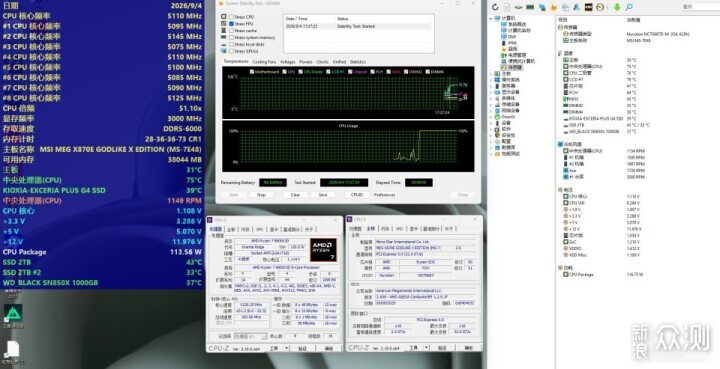Toggle the CPU Diode graph checkbox

pyautogui.click(x=300, y=72)
